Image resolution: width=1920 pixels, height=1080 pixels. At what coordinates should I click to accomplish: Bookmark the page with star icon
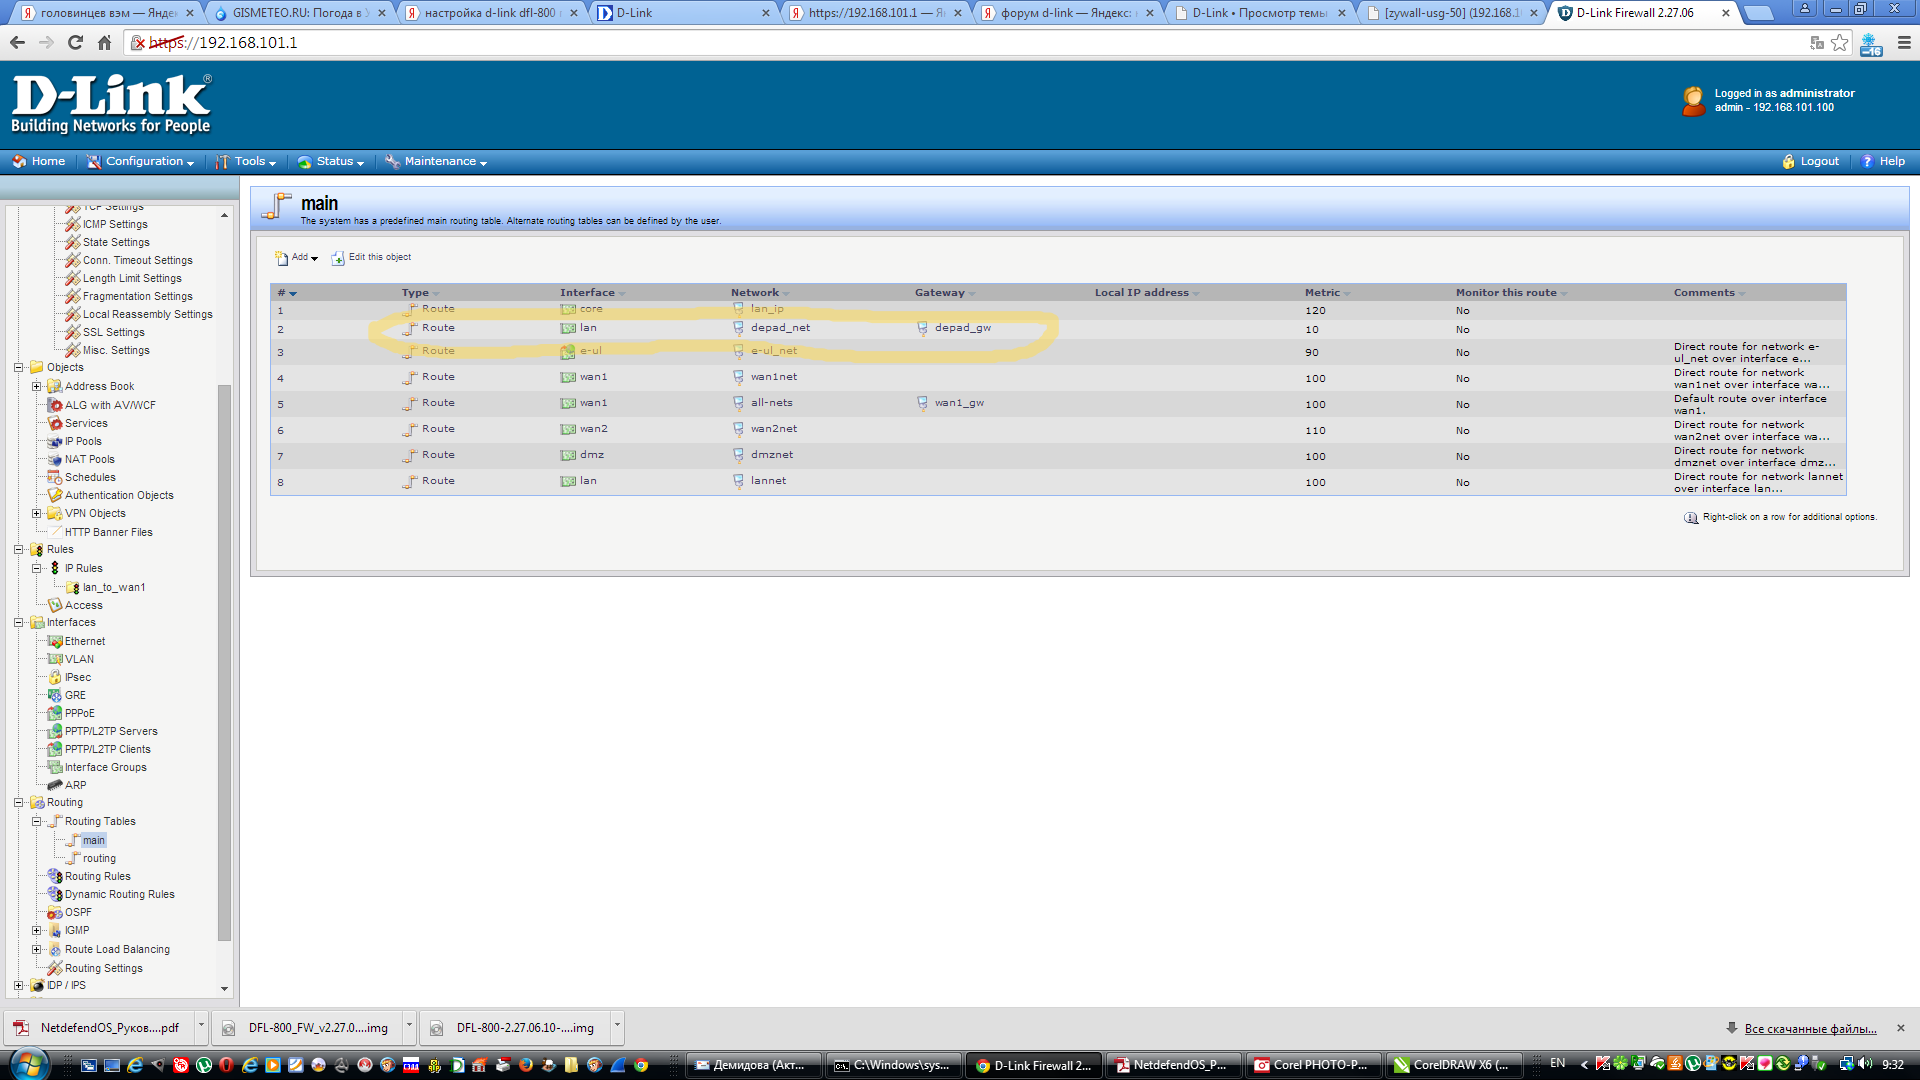tap(1839, 43)
